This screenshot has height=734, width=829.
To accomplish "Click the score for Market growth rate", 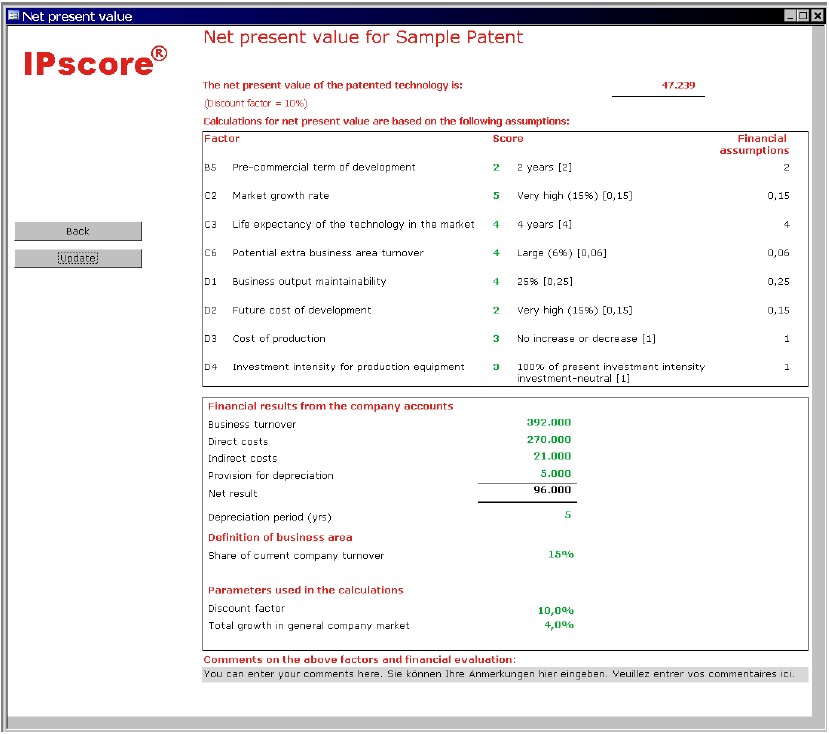I will [x=496, y=196].
